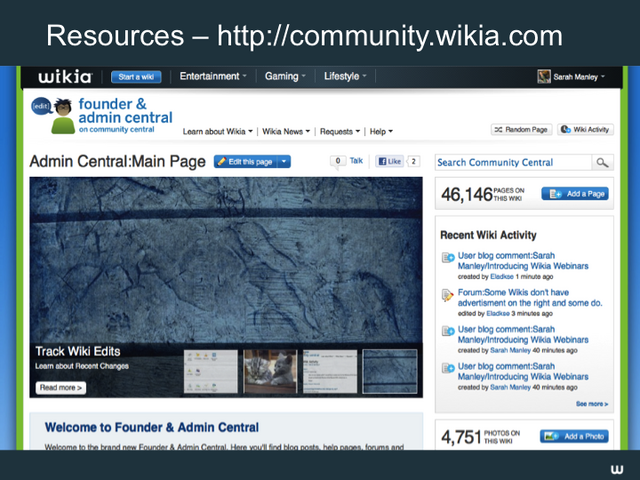Open the Wikia News menu
640x480 pixels.
pyautogui.click(x=286, y=131)
